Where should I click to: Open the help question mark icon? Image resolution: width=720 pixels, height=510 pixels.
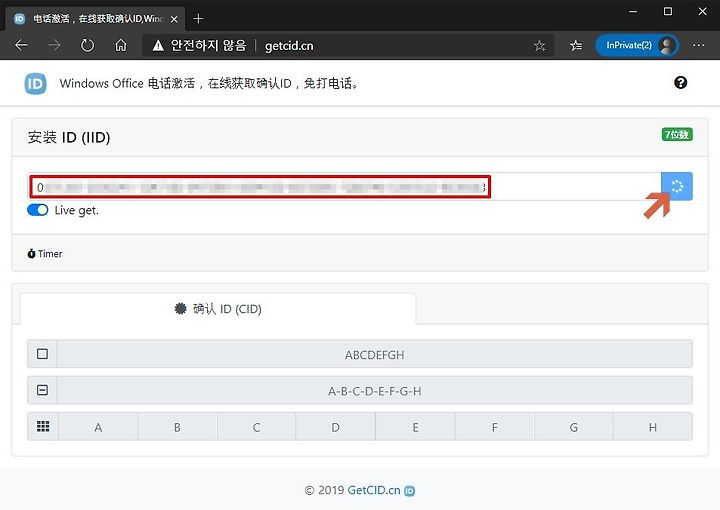[681, 83]
